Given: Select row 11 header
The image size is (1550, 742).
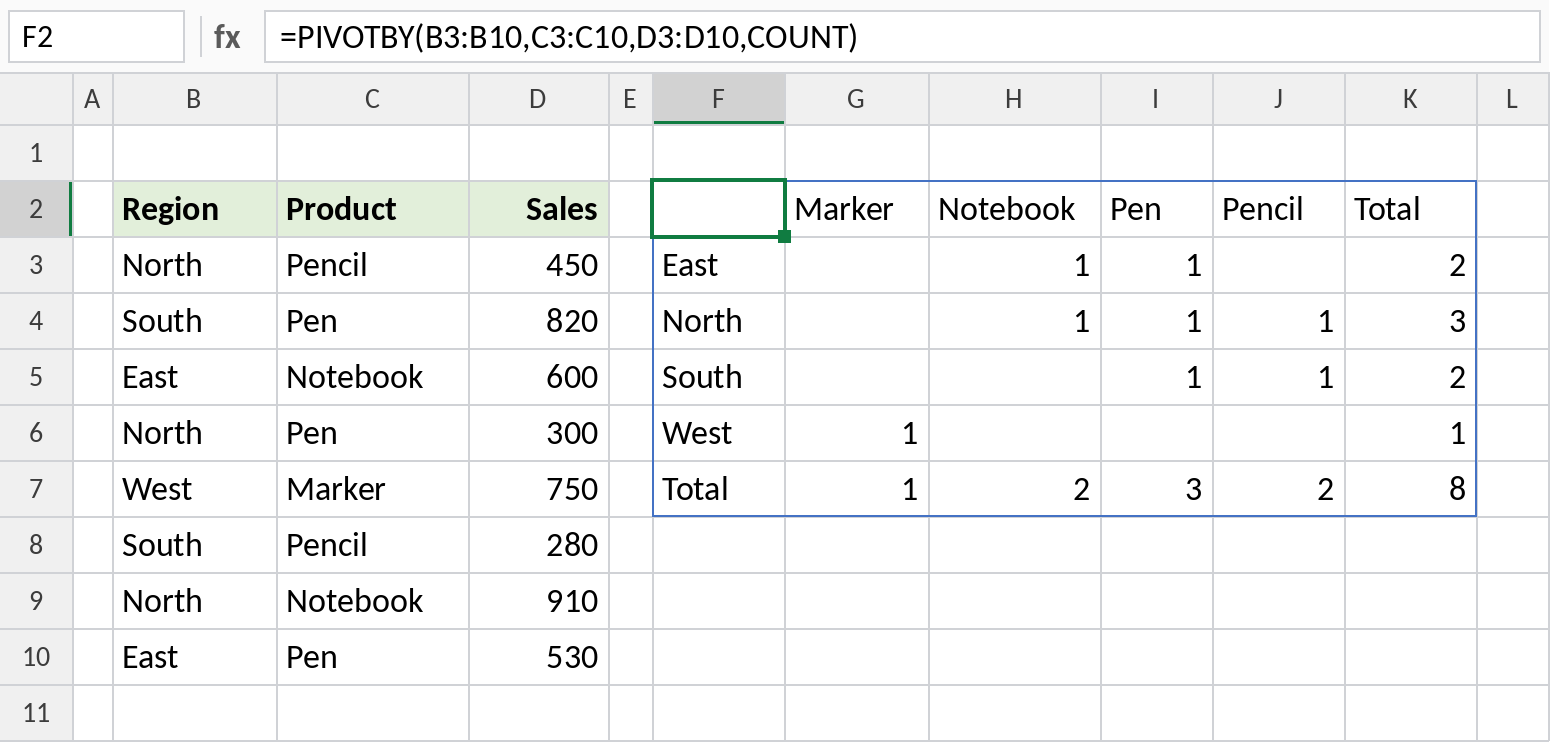Looking at the screenshot, I should (36, 713).
